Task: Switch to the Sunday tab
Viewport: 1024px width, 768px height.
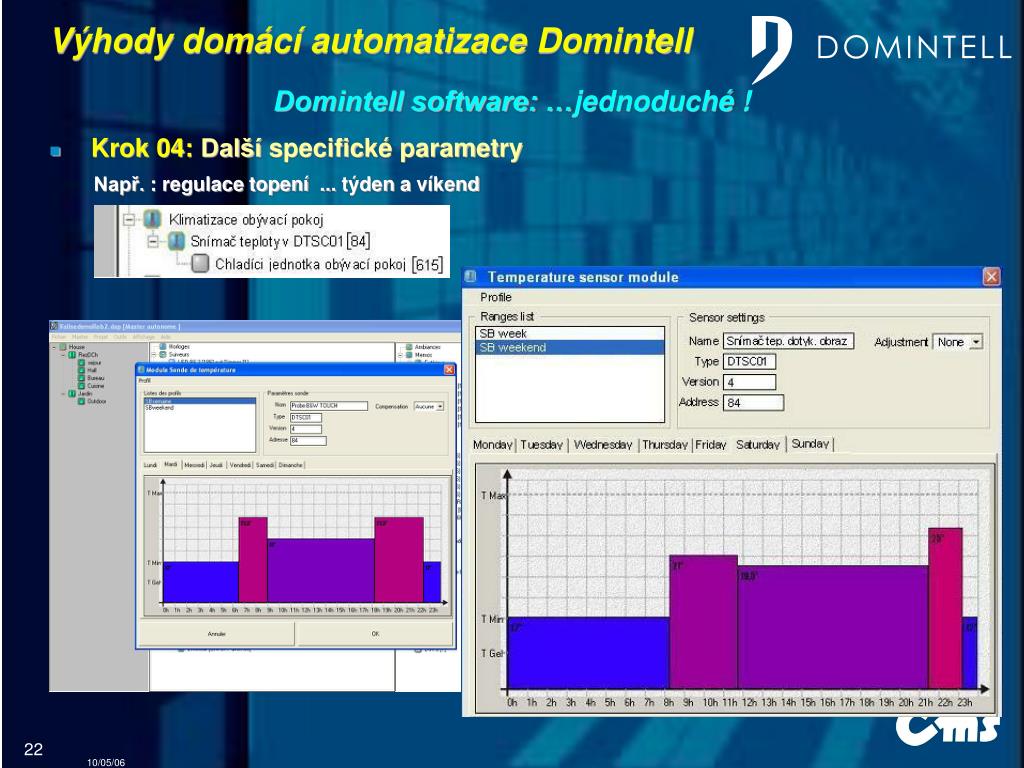Action: click(x=810, y=444)
